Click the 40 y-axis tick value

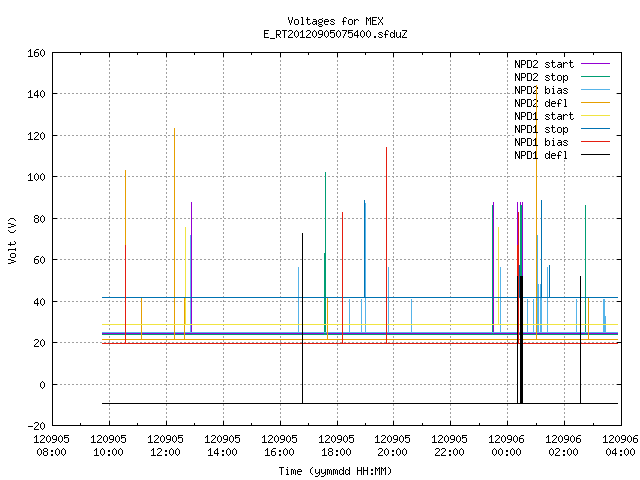39,302
